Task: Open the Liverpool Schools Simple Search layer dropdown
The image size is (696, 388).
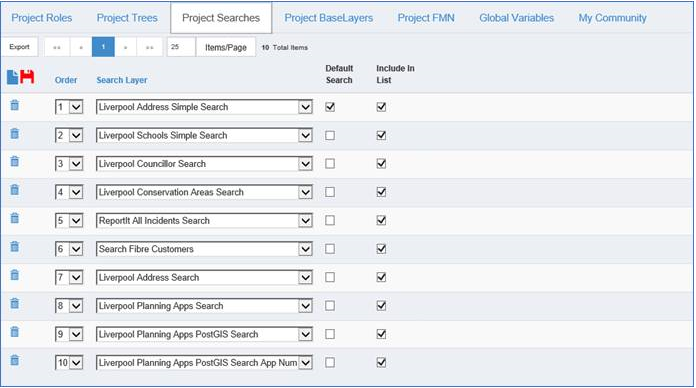Action: pyautogui.click(x=204, y=135)
